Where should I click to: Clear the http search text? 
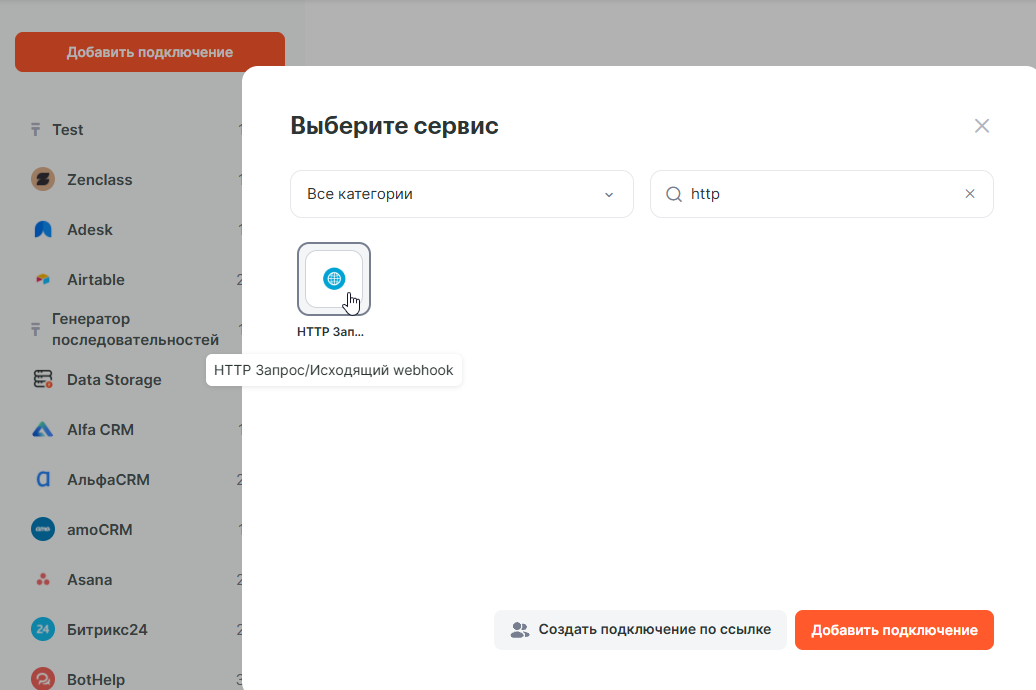tap(969, 194)
